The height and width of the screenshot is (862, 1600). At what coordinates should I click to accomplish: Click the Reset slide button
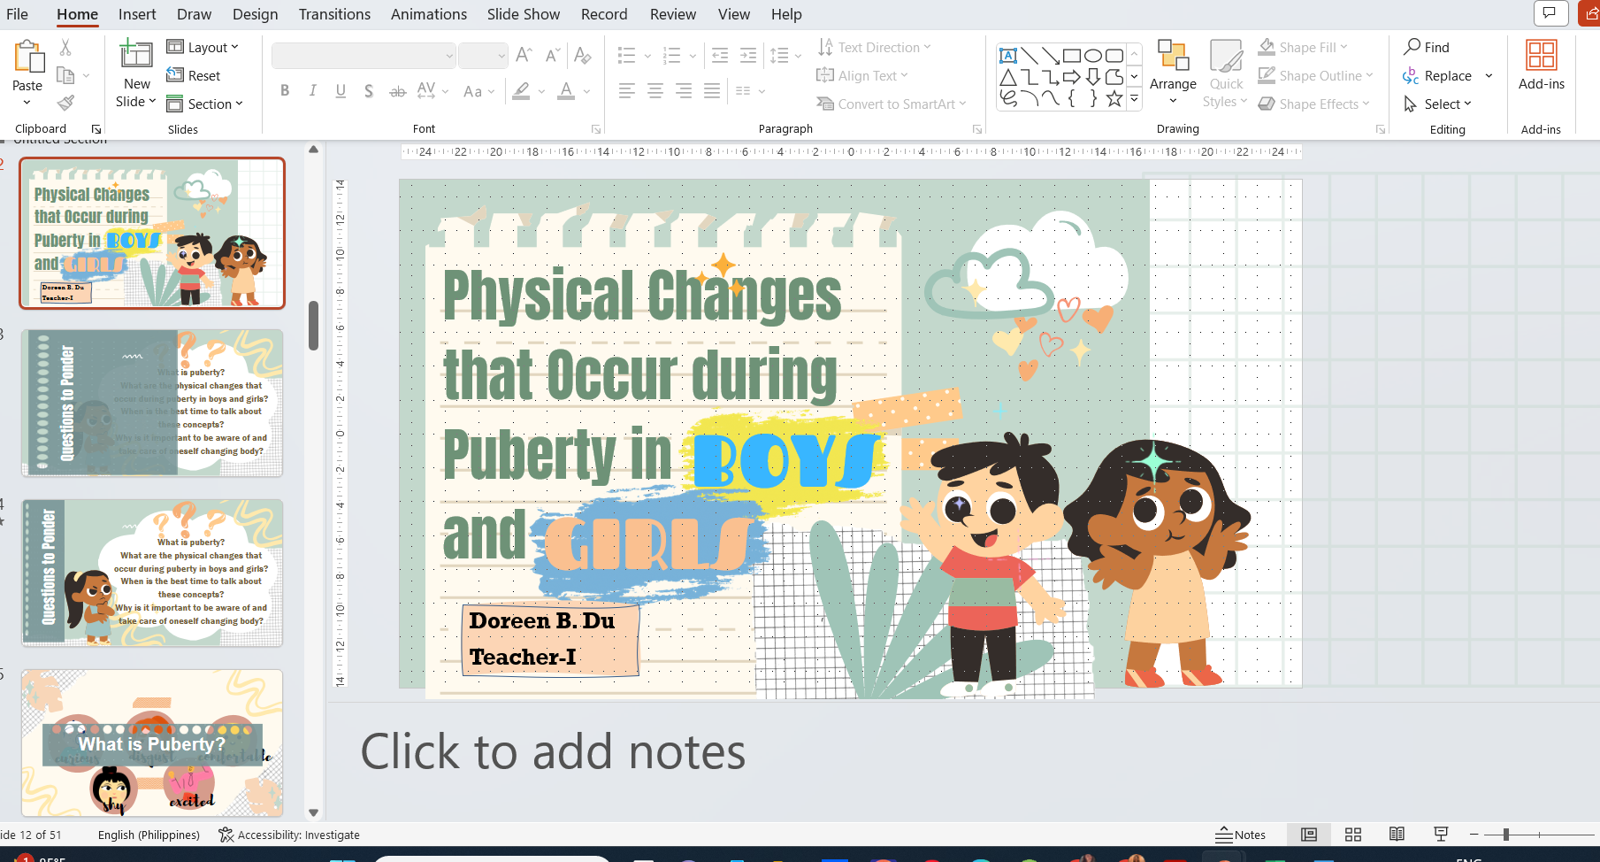coord(194,75)
